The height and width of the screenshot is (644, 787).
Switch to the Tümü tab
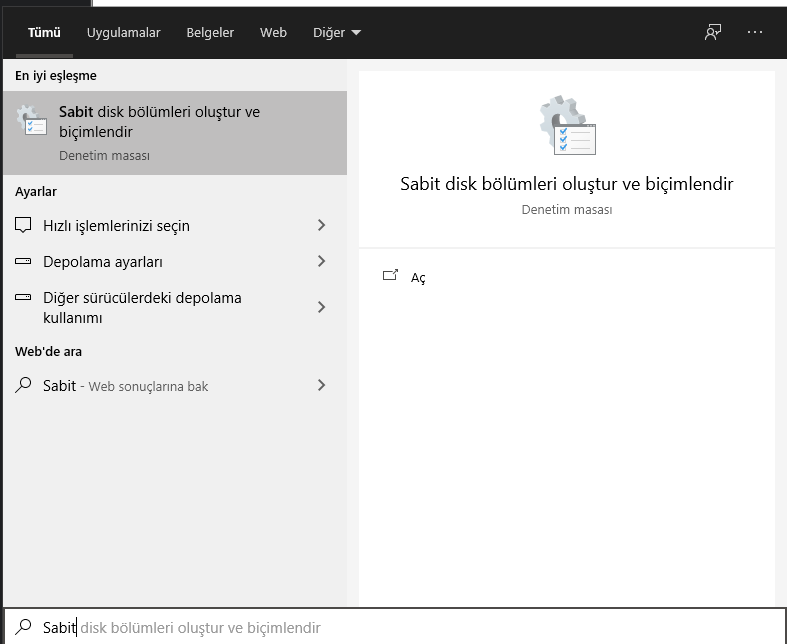tap(44, 33)
